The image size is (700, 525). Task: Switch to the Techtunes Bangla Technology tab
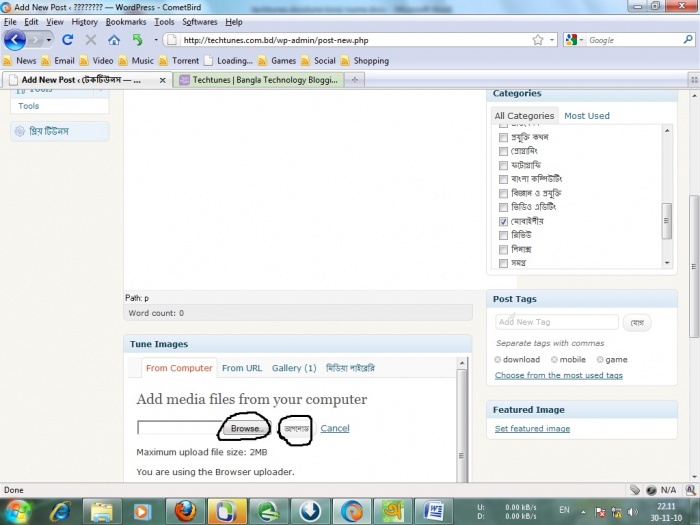tap(258, 80)
